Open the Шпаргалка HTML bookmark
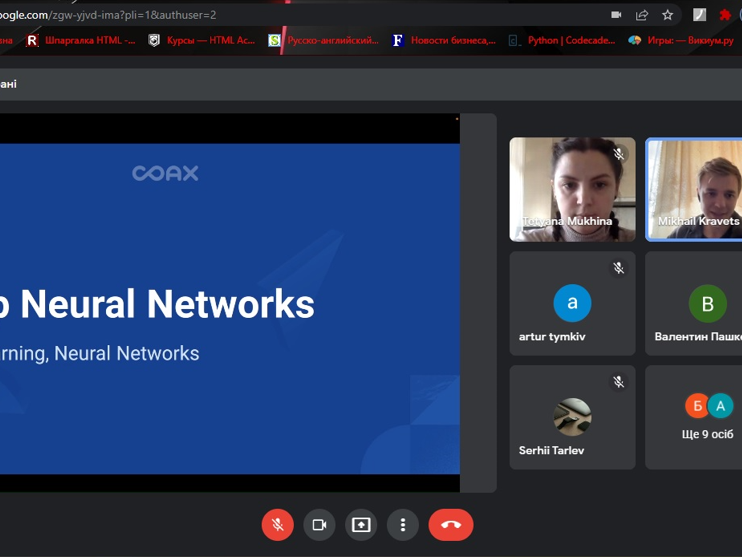The image size is (742, 557). pos(80,40)
